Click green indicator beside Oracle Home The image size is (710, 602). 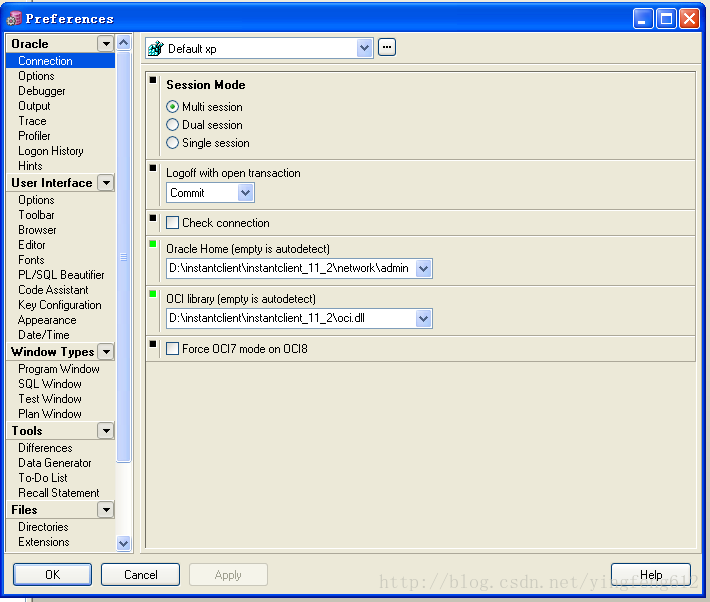tap(153, 244)
